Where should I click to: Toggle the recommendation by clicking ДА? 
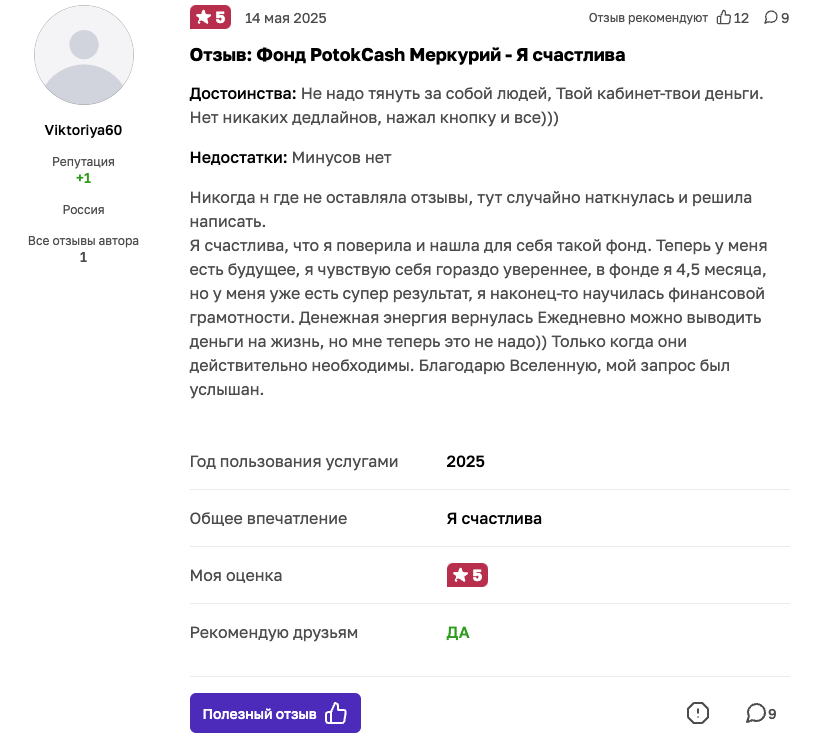458,632
